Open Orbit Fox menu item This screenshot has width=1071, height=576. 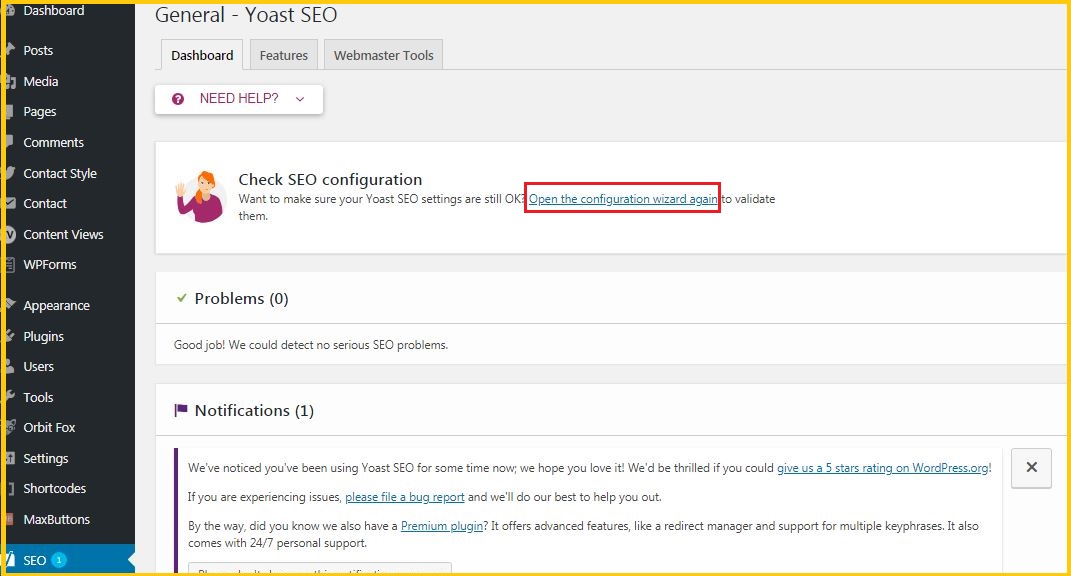click(49, 427)
